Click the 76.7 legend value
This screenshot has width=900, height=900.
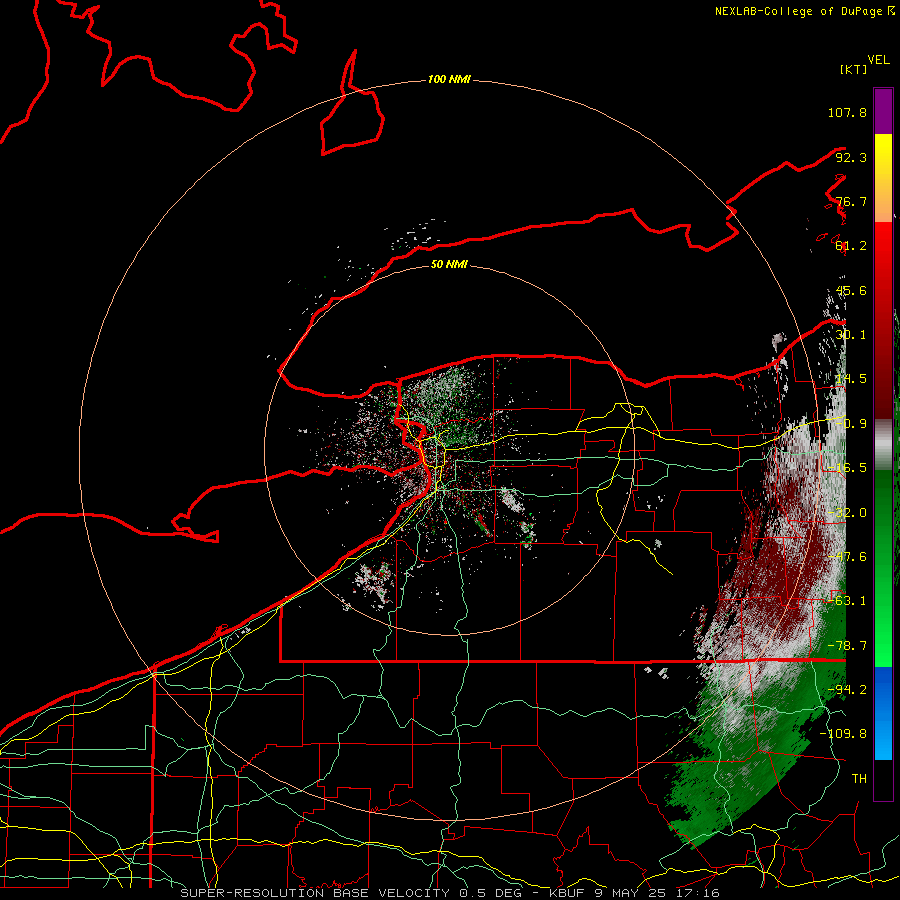point(851,201)
